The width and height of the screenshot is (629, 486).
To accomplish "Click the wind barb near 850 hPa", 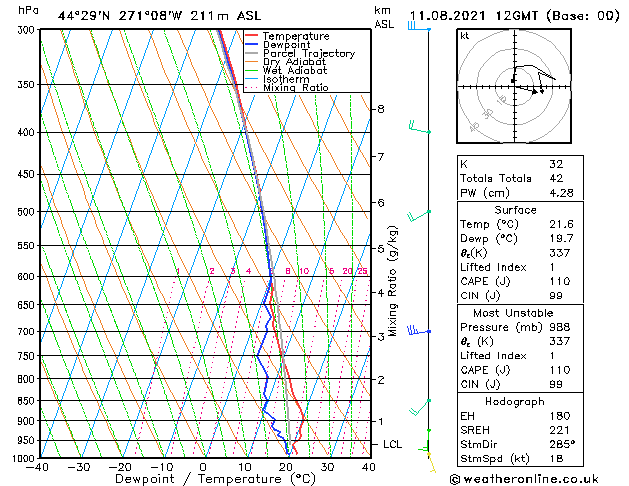I will (420, 407).
